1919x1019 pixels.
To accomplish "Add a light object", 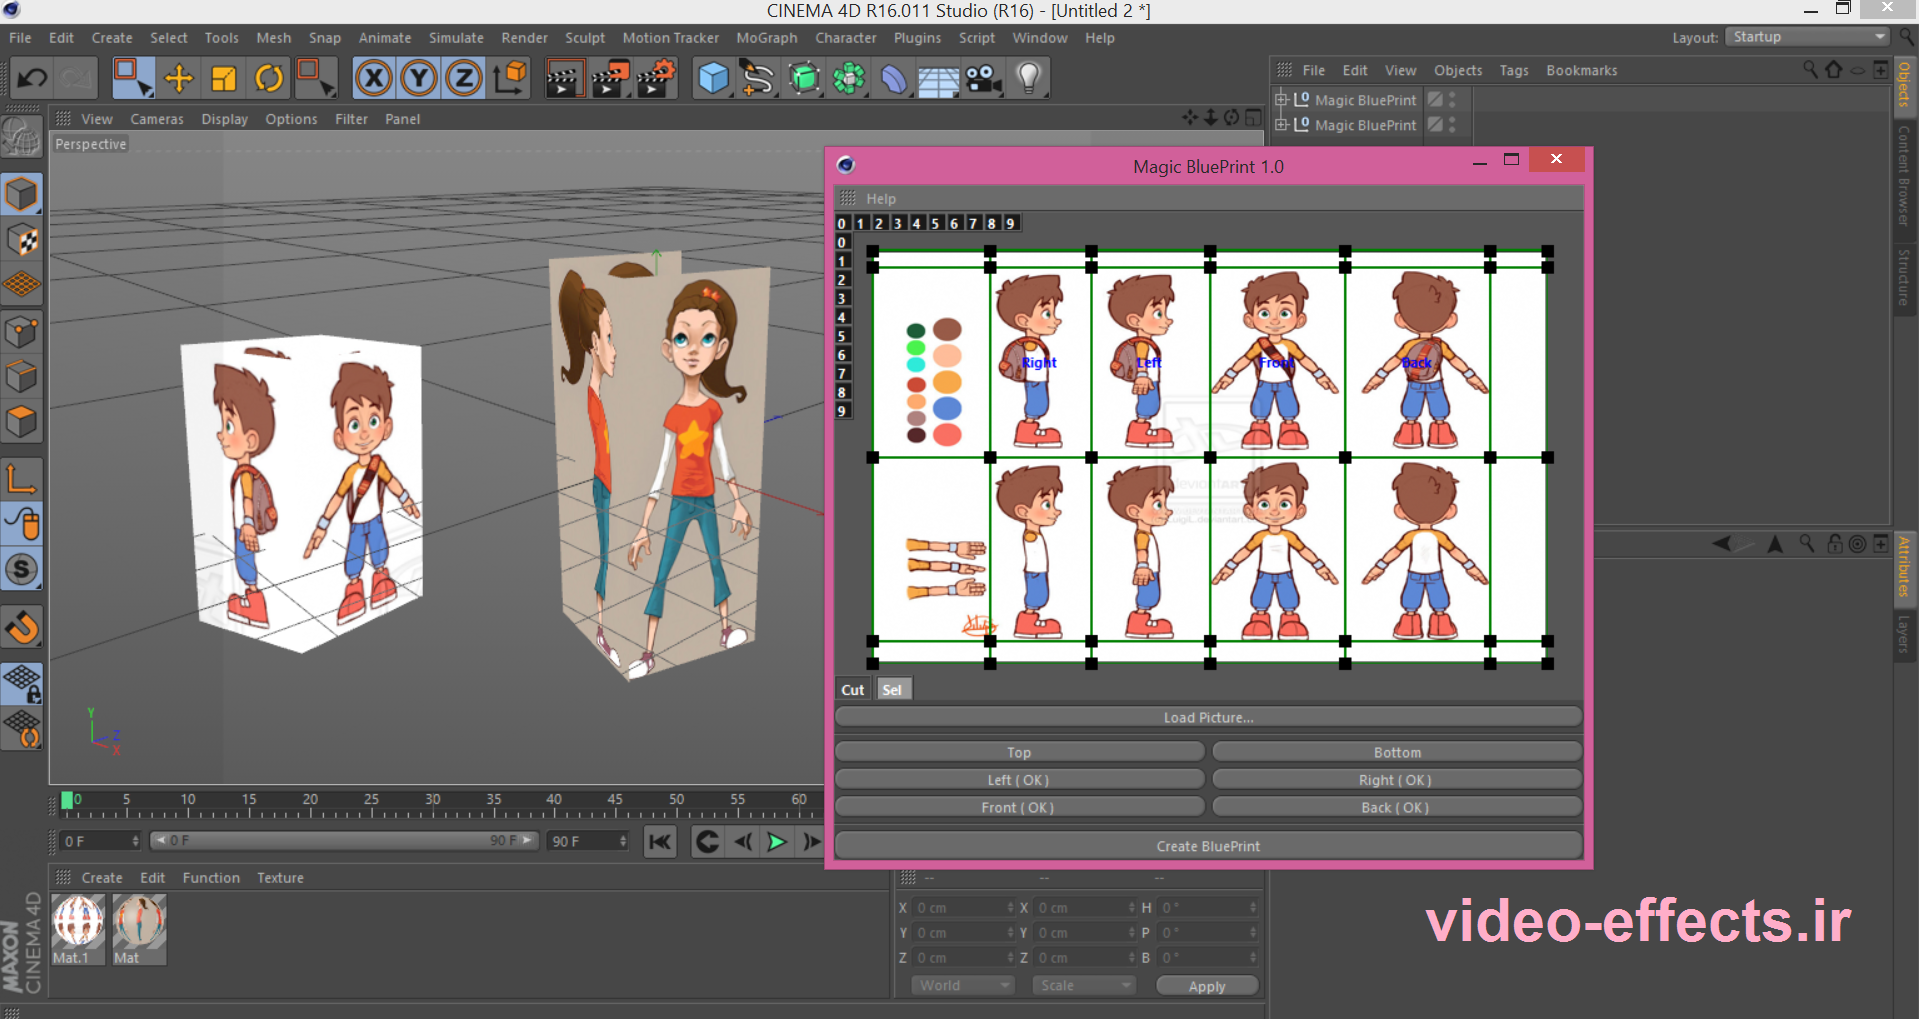I will (1029, 78).
